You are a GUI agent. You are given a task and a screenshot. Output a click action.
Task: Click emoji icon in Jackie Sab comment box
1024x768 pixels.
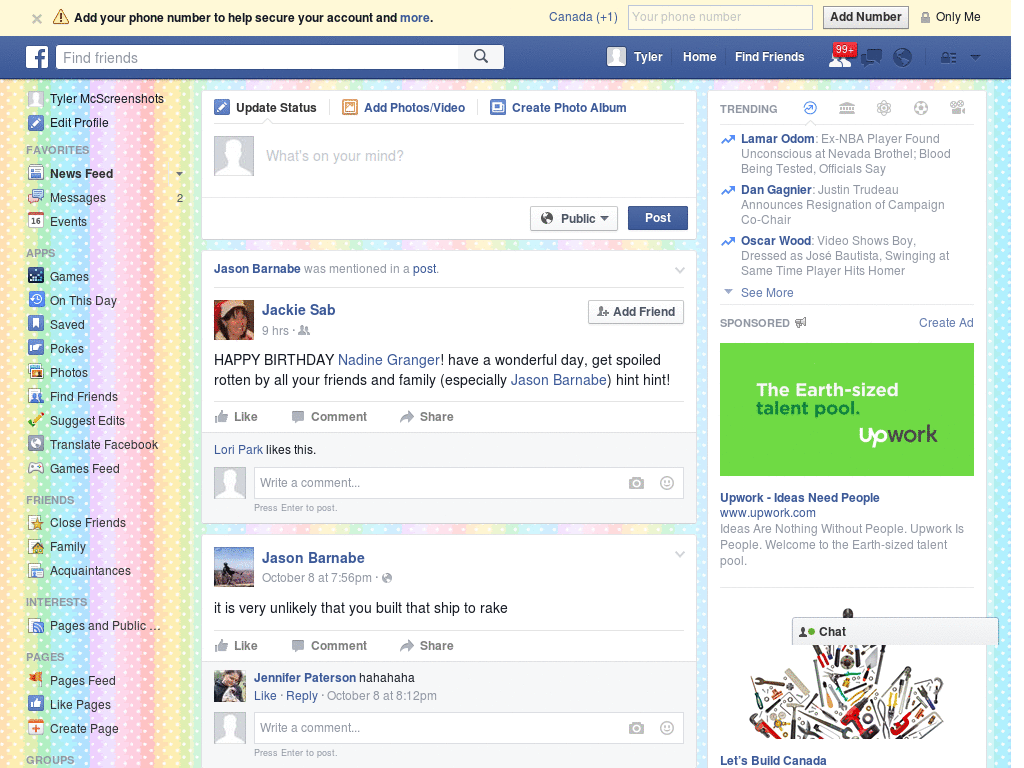[667, 483]
